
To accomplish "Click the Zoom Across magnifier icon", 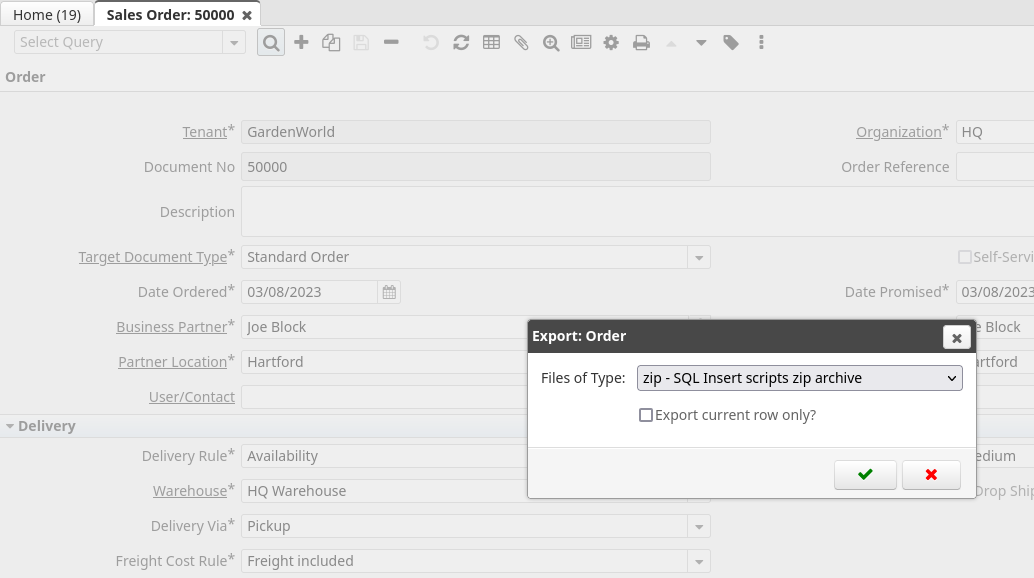I will [551, 43].
